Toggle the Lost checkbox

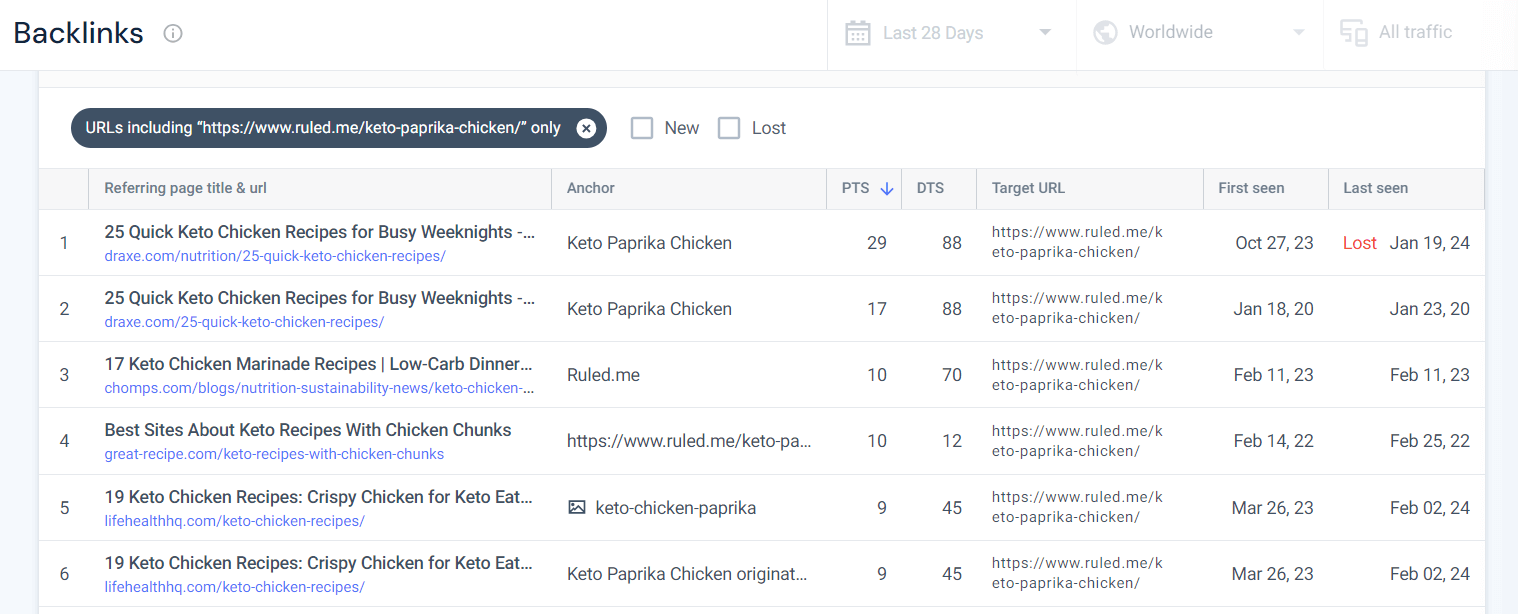click(729, 128)
